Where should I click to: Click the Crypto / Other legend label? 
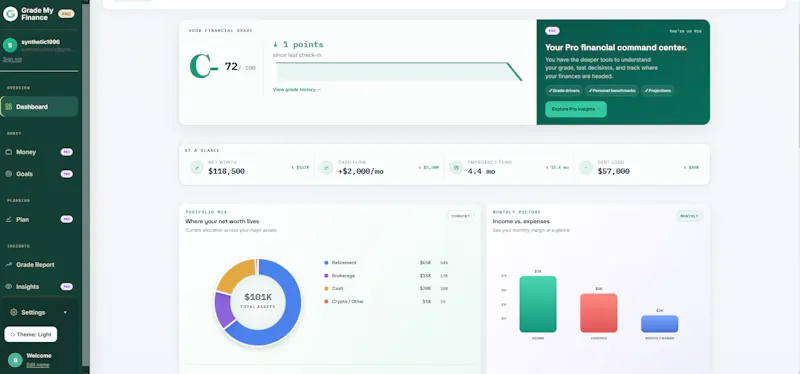click(348, 302)
